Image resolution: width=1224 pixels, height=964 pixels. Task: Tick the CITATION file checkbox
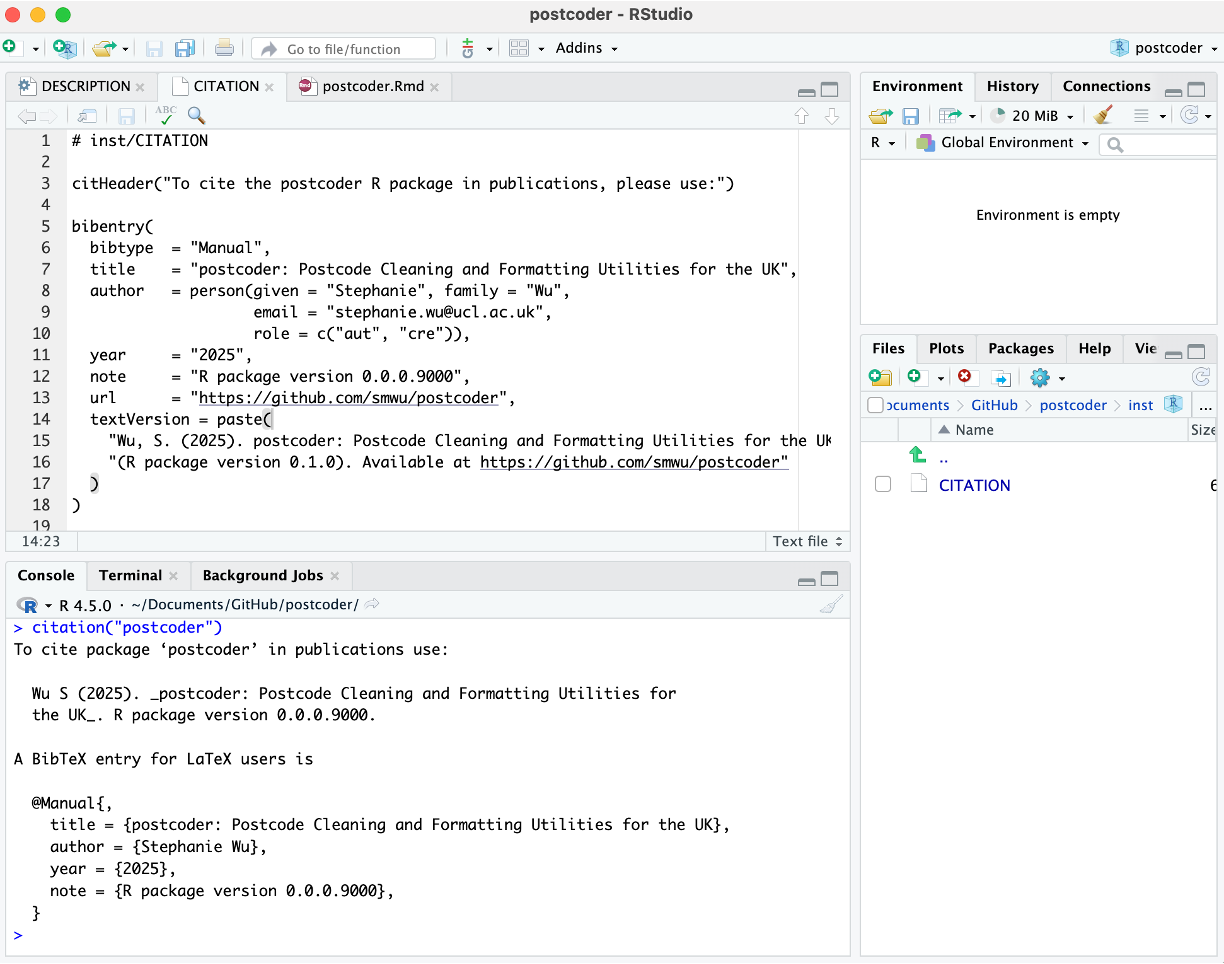click(882, 485)
